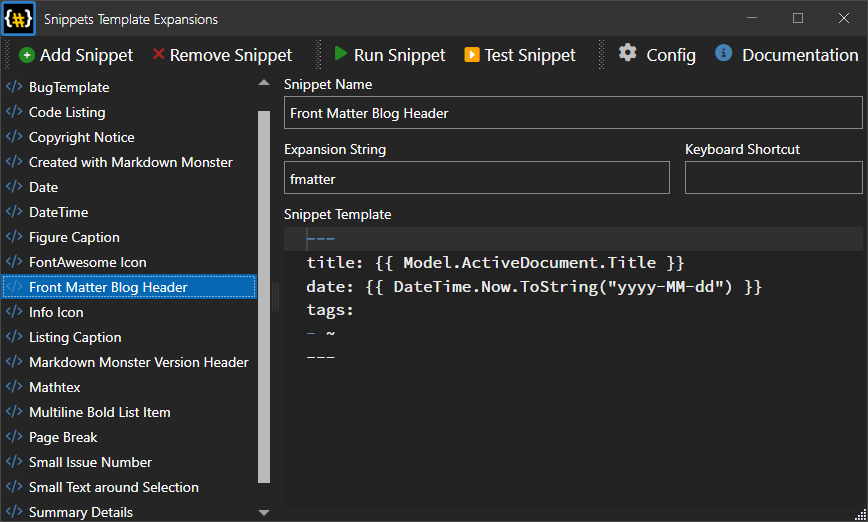
Task: Close the Snippets Template Expansions window
Action: [x=844, y=18]
